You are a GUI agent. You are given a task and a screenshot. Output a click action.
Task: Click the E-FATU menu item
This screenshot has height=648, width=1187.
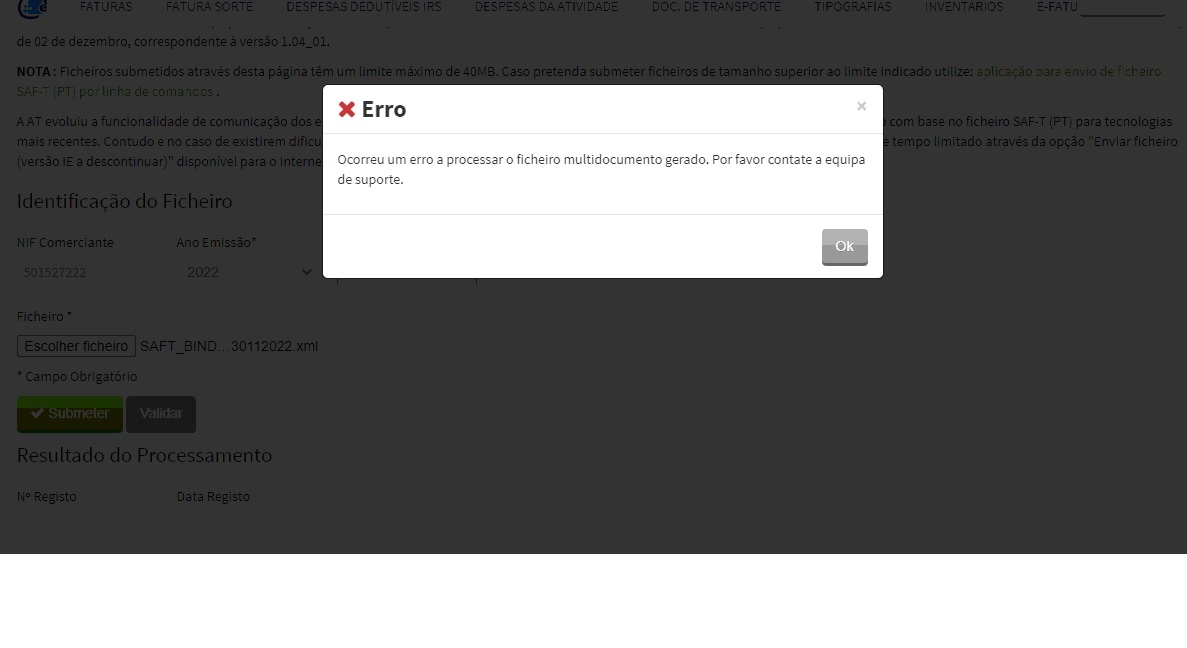1057,7
